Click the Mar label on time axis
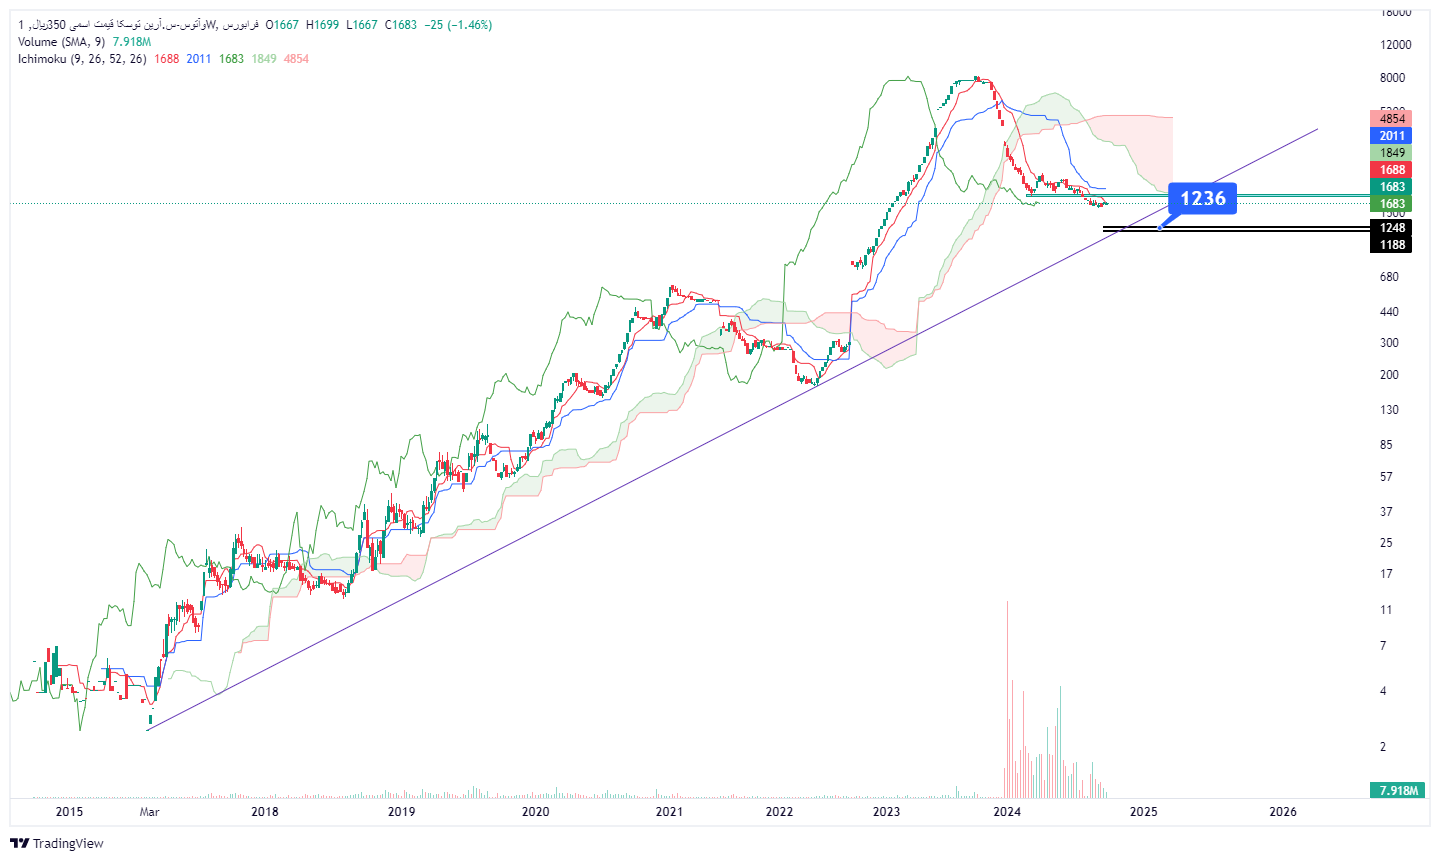1440x861 pixels. pyautogui.click(x=149, y=812)
